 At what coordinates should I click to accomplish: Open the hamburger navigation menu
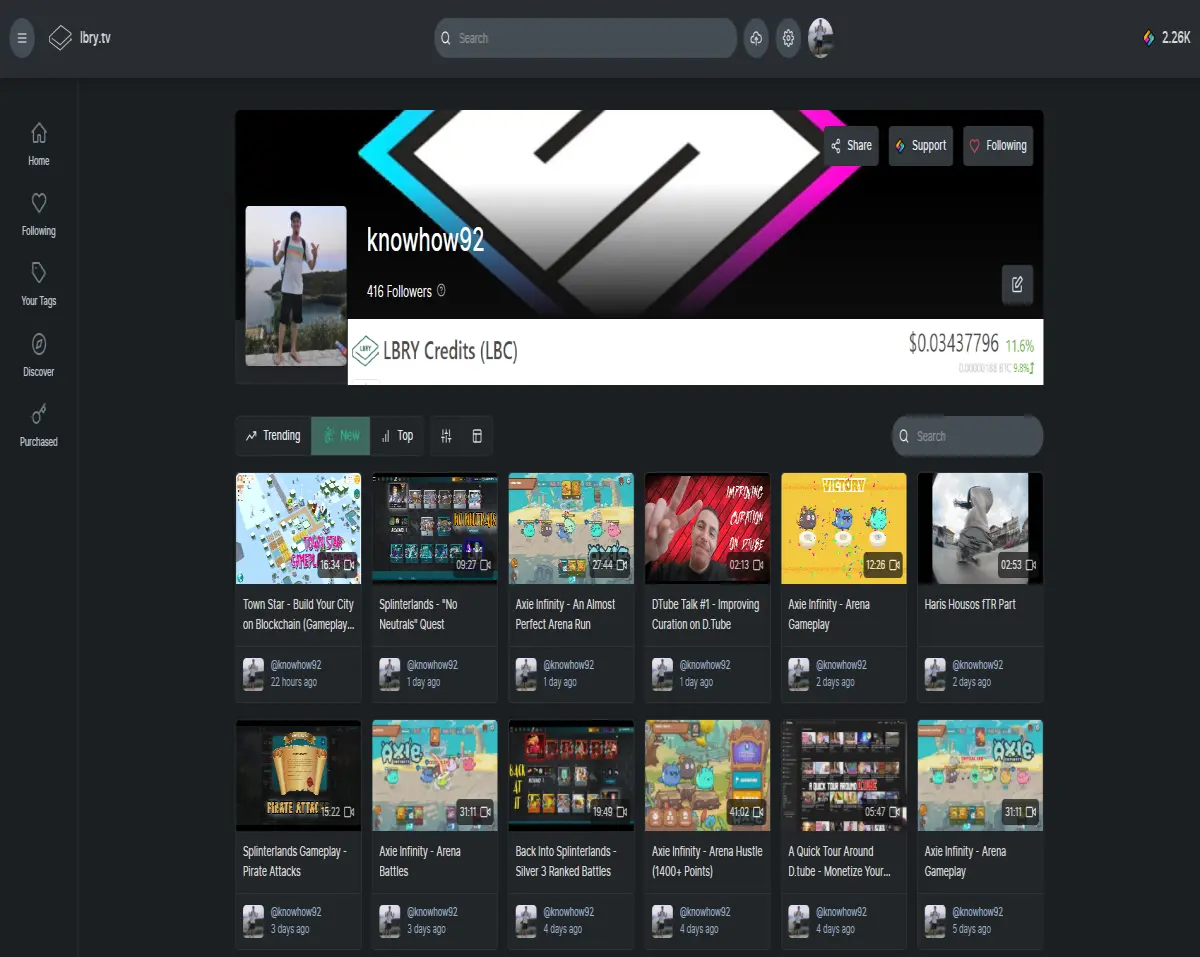(x=22, y=38)
